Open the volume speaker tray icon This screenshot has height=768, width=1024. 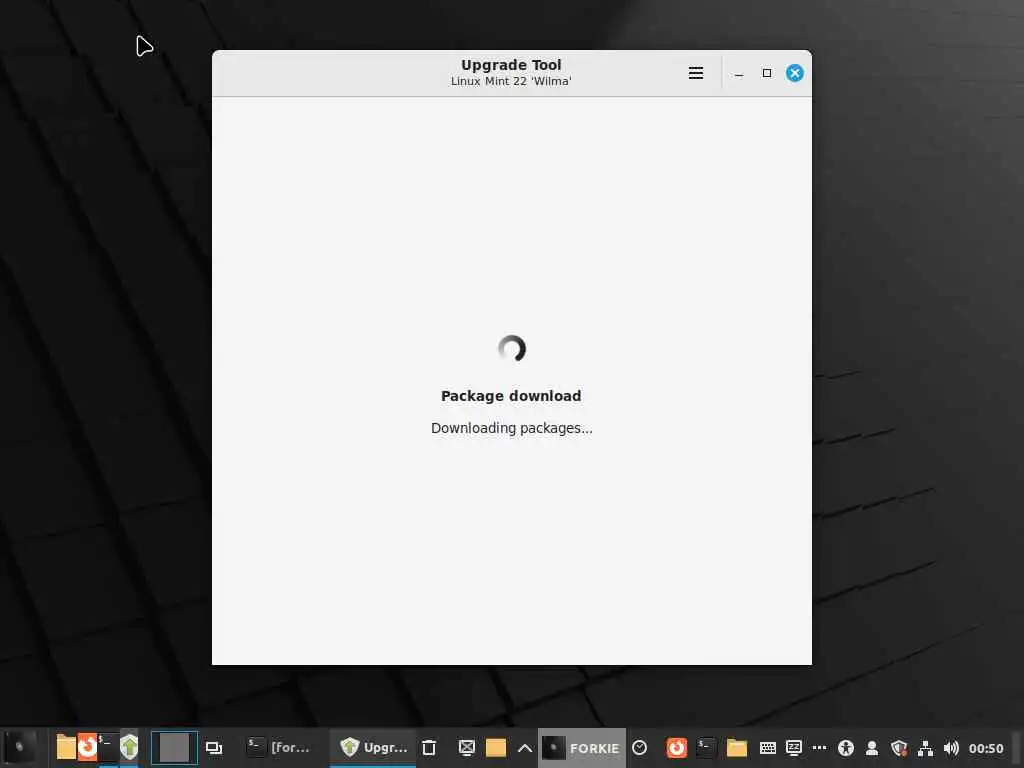[x=951, y=748]
